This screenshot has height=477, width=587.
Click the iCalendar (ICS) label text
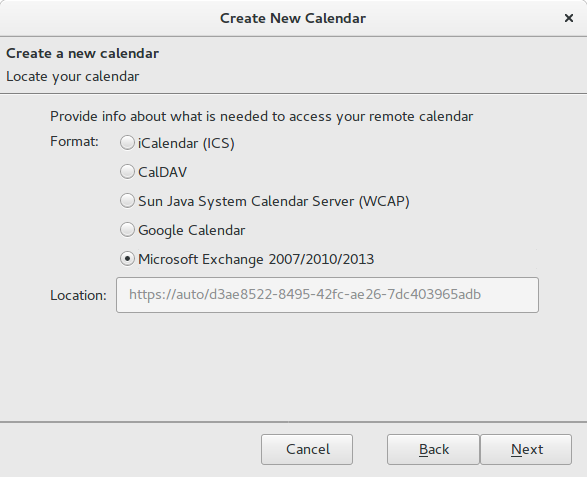186,143
